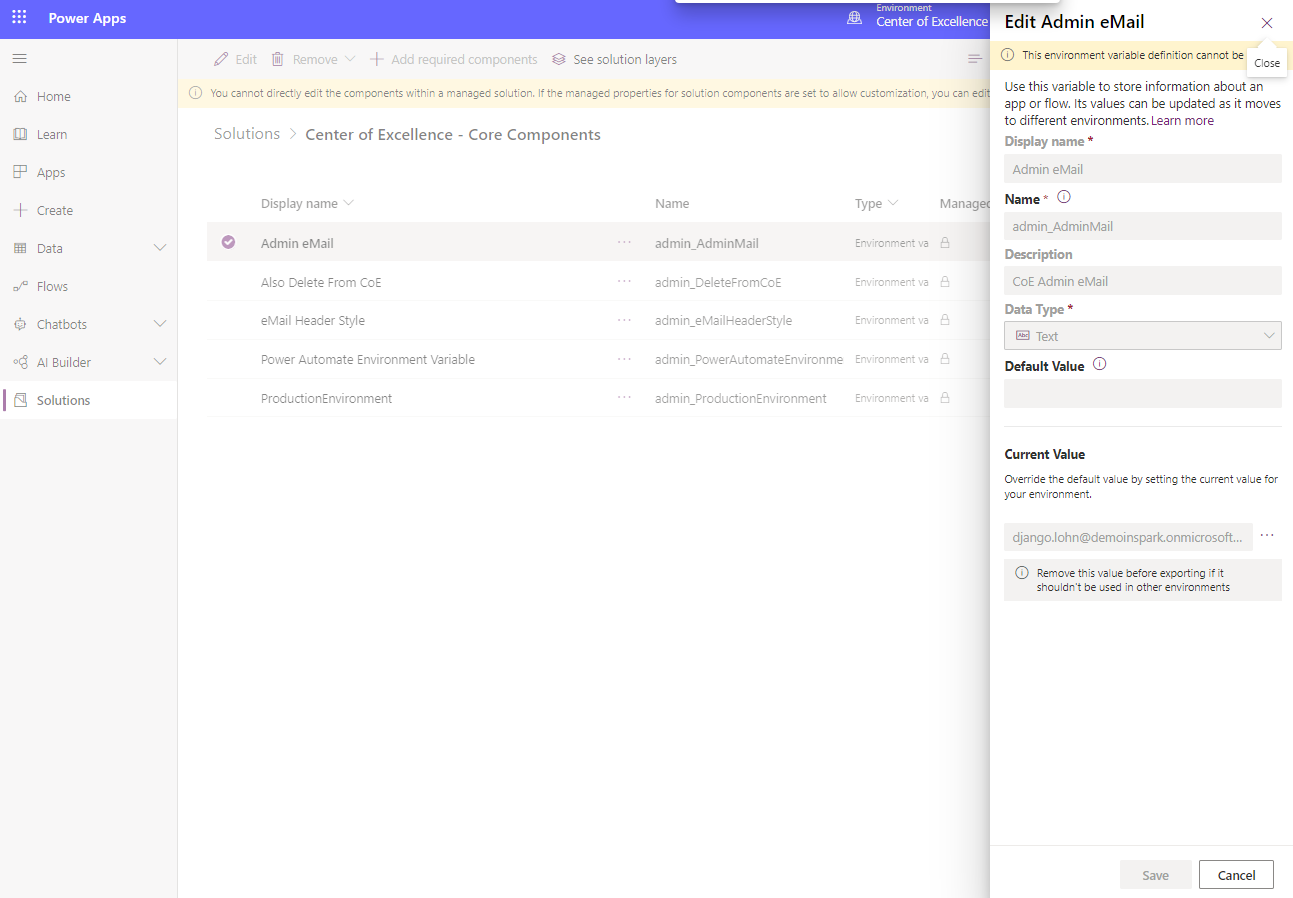This screenshot has height=898, width=1293.
Task: Click the See solution layers icon
Action: coord(559,59)
